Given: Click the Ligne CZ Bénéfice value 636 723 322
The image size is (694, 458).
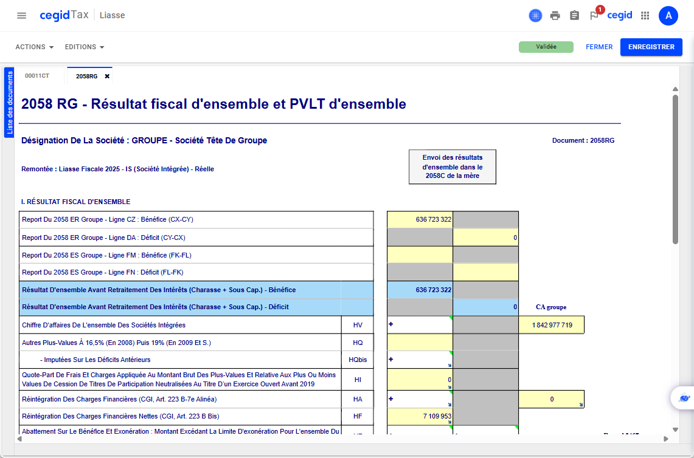Looking at the screenshot, I should click(x=420, y=219).
